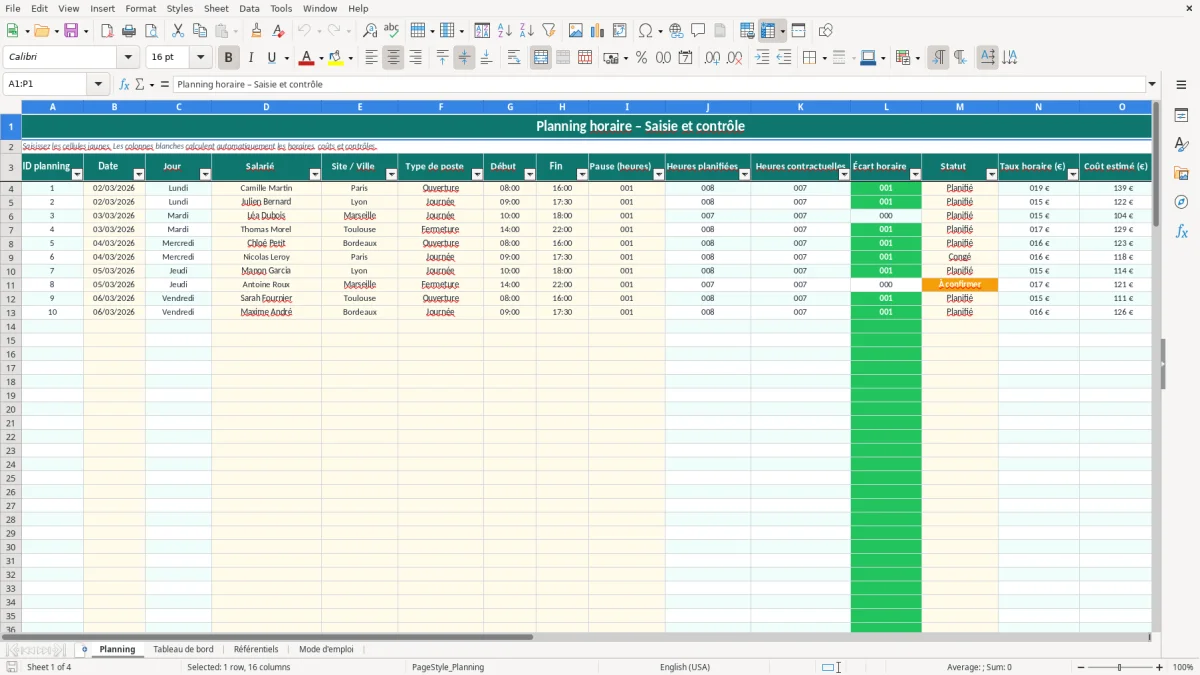Select row 11 header
This screenshot has height=675, width=1200.
coord(11,285)
